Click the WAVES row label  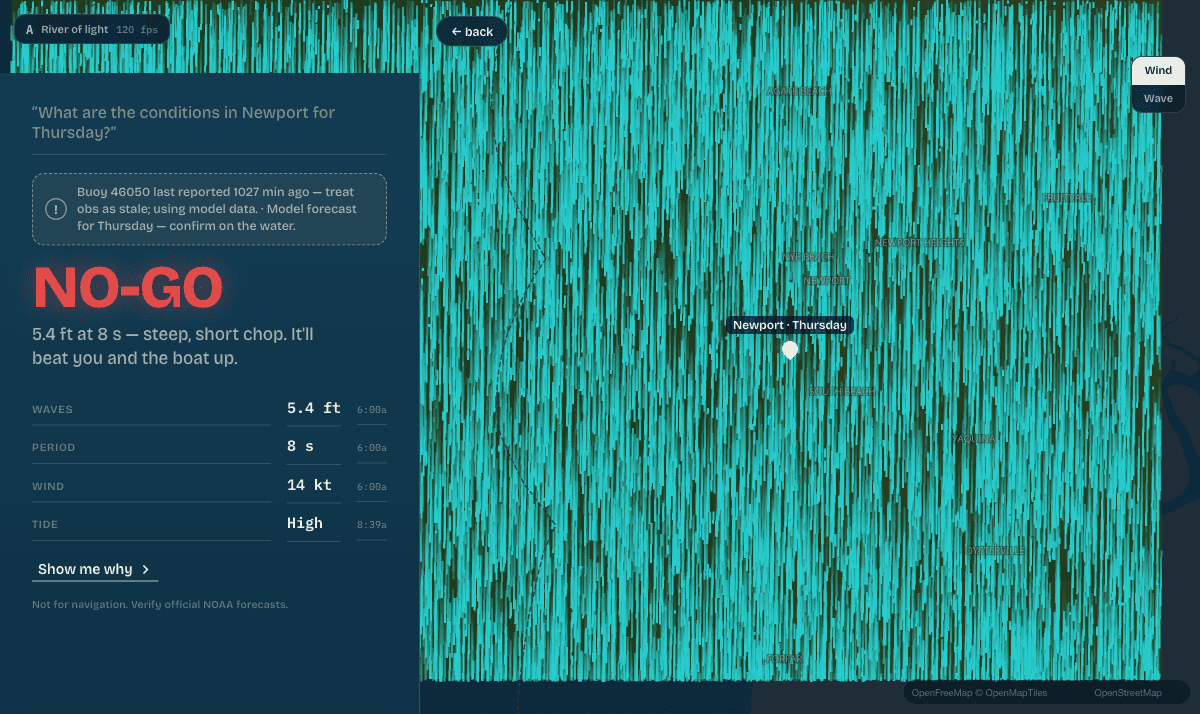point(52,409)
